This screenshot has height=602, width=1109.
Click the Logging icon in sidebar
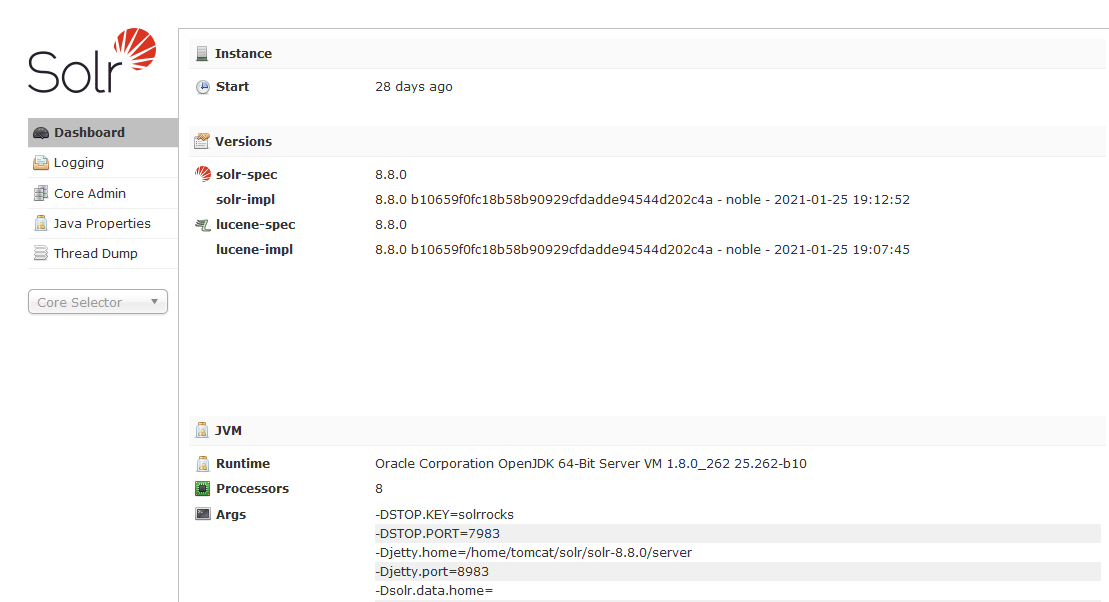coord(41,163)
